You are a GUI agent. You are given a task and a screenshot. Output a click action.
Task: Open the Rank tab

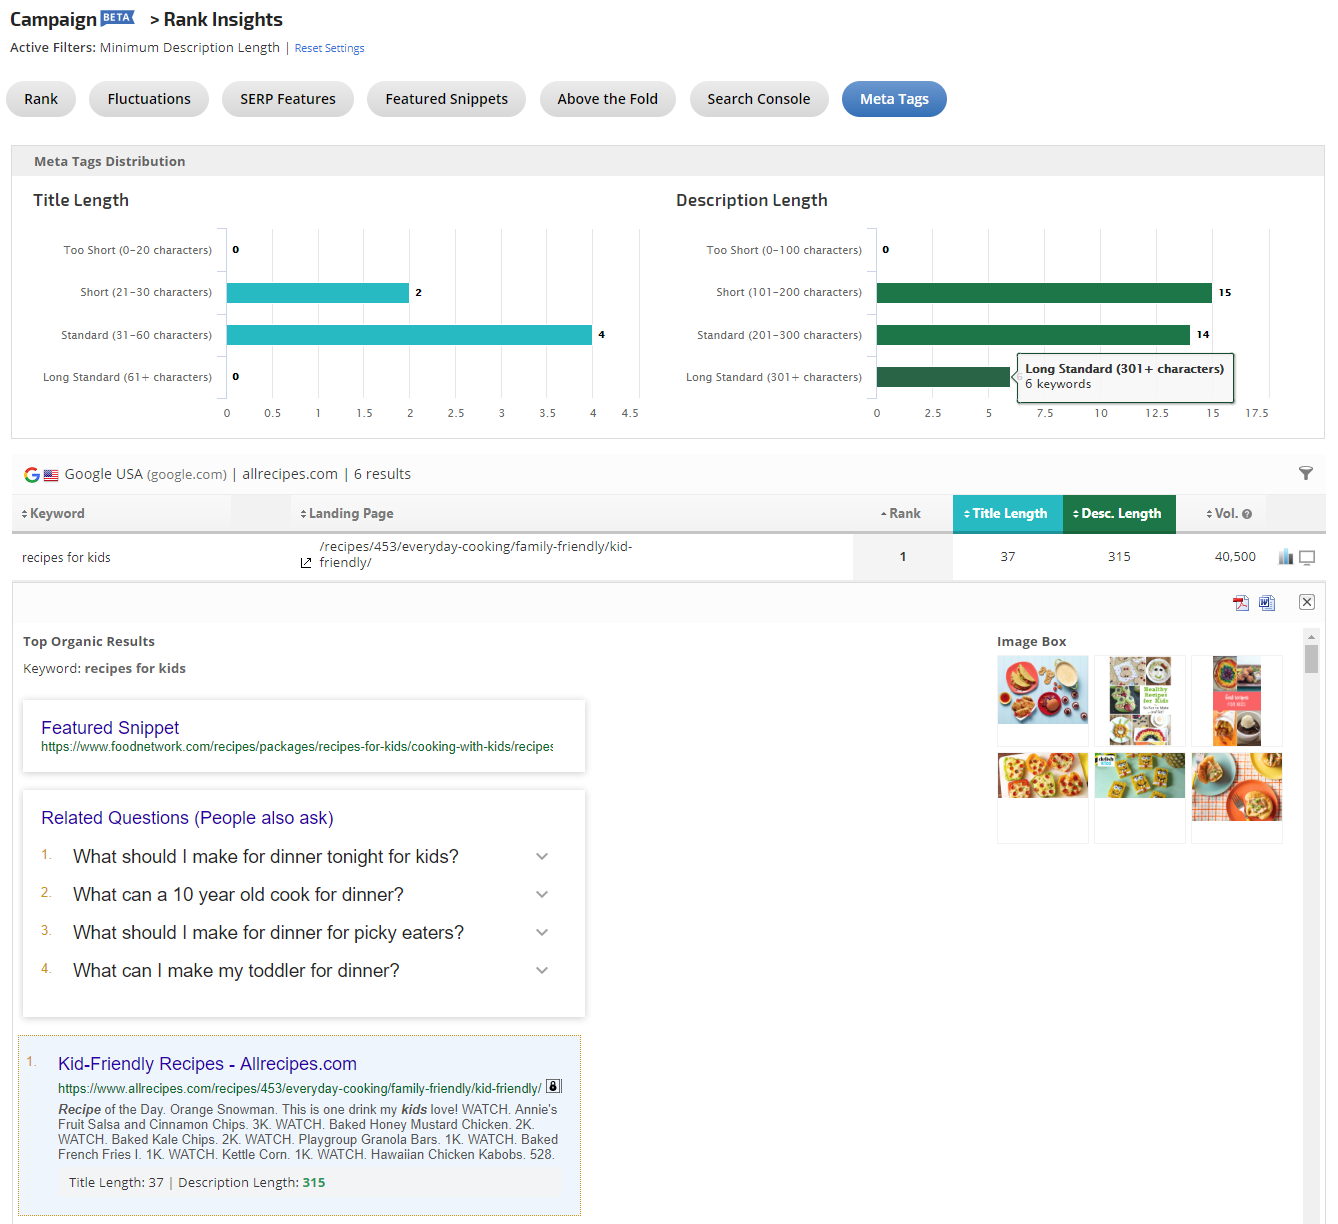pos(41,99)
